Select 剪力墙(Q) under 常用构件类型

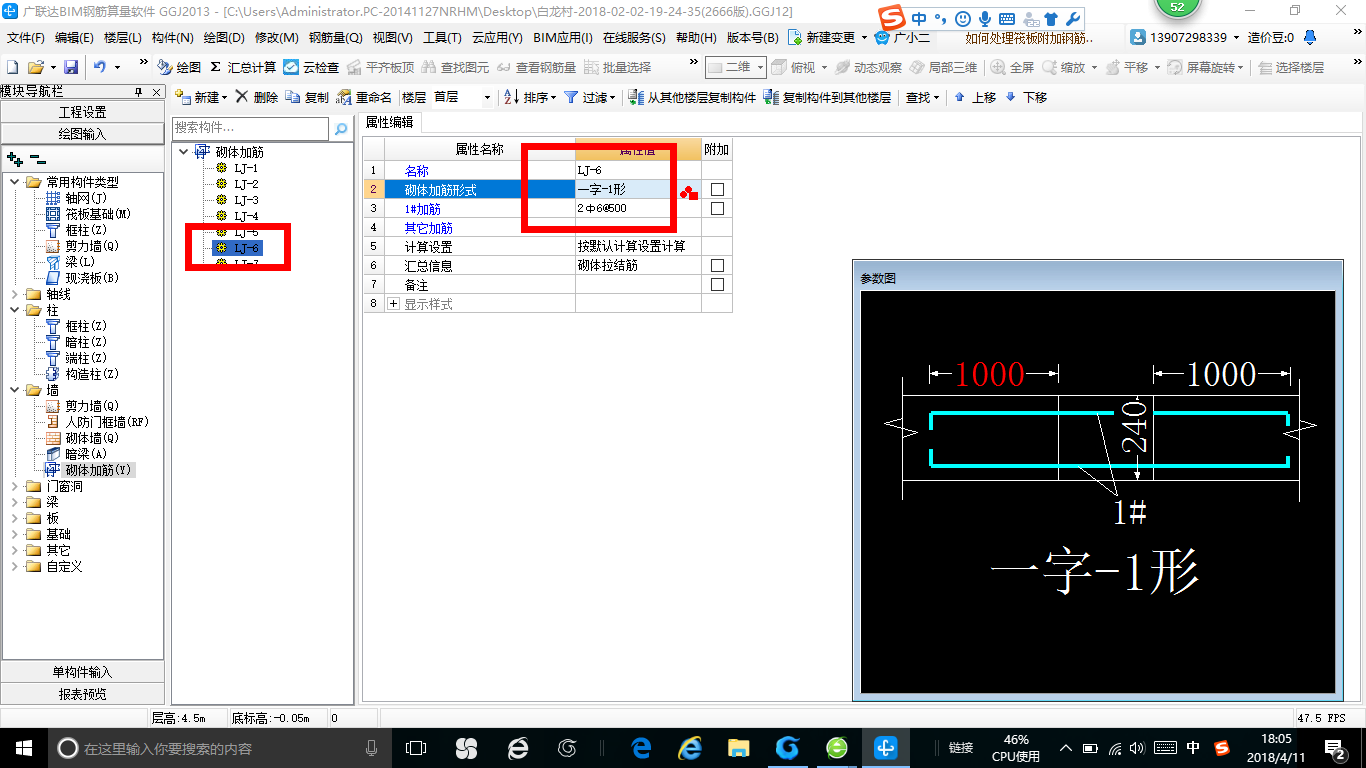click(82, 246)
